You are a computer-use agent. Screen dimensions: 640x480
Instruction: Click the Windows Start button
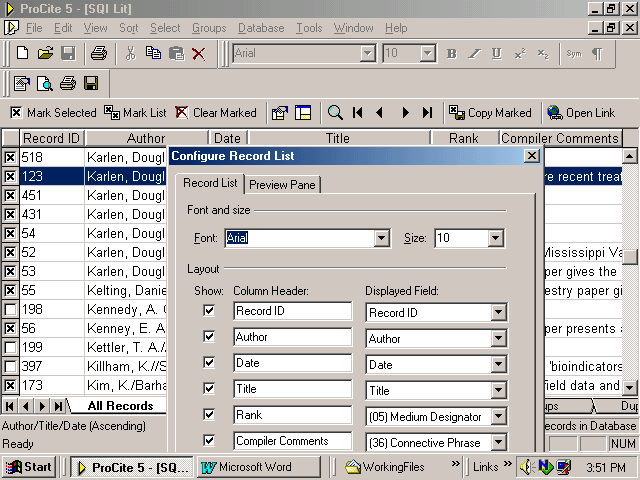coord(29,467)
